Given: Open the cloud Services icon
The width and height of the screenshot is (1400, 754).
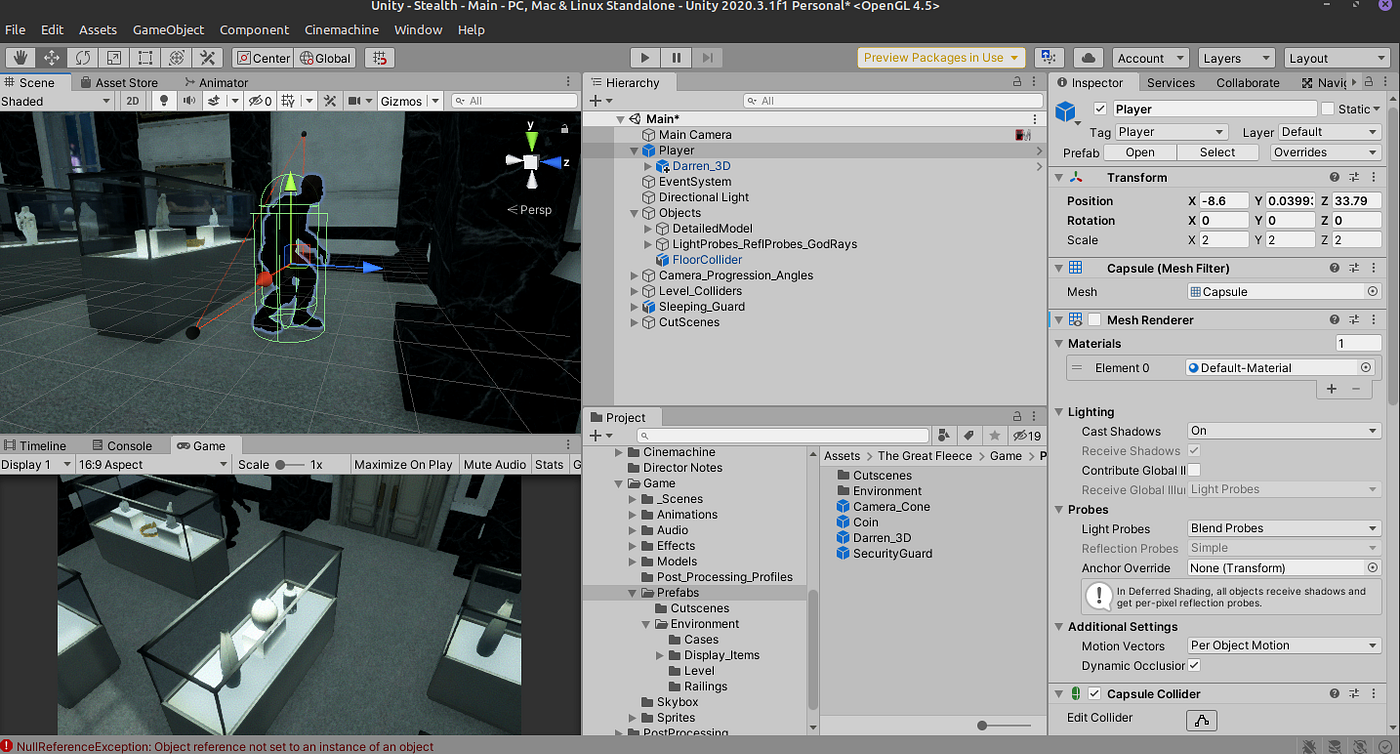Looking at the screenshot, I should 1089,58.
